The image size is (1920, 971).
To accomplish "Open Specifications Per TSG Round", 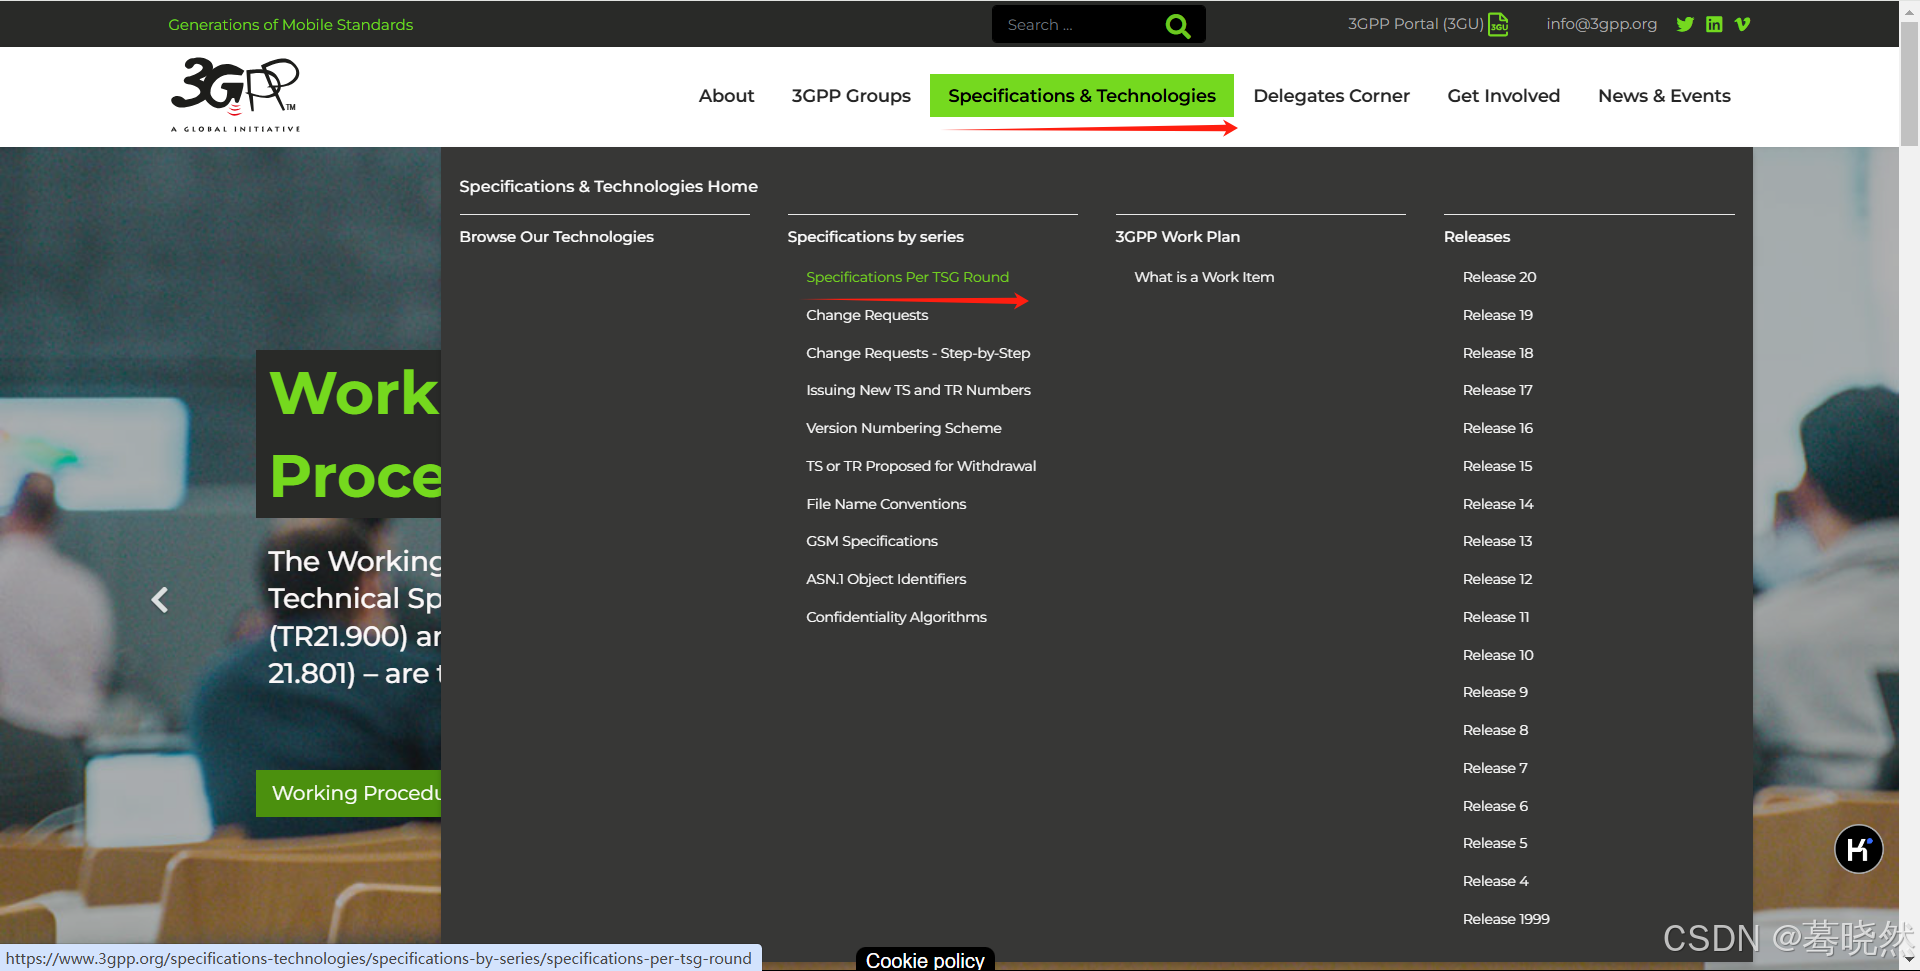I will click(x=907, y=277).
